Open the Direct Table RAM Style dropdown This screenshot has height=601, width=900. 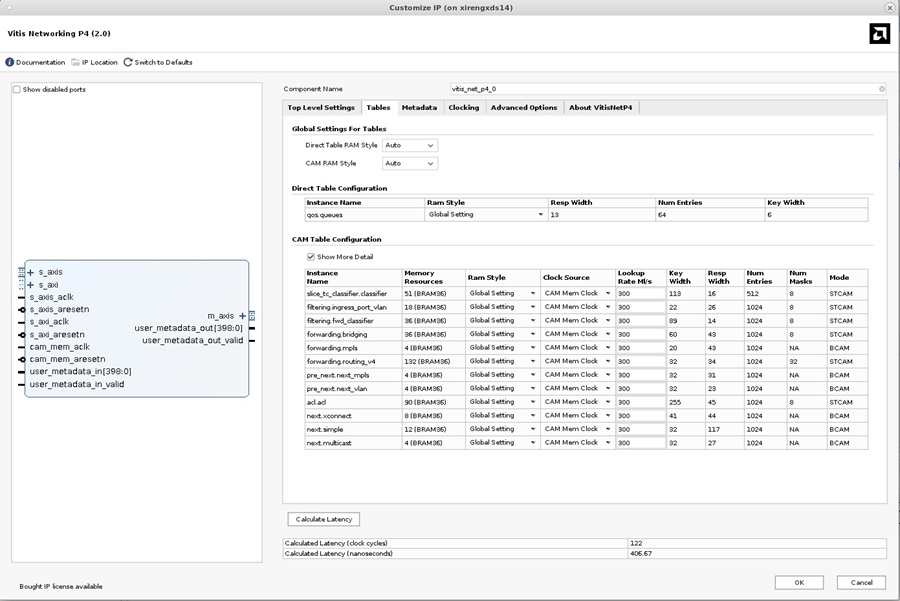tap(410, 145)
